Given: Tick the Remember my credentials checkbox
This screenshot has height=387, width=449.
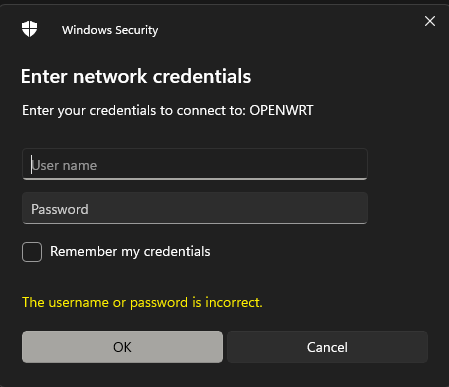Looking at the screenshot, I should click(32, 252).
